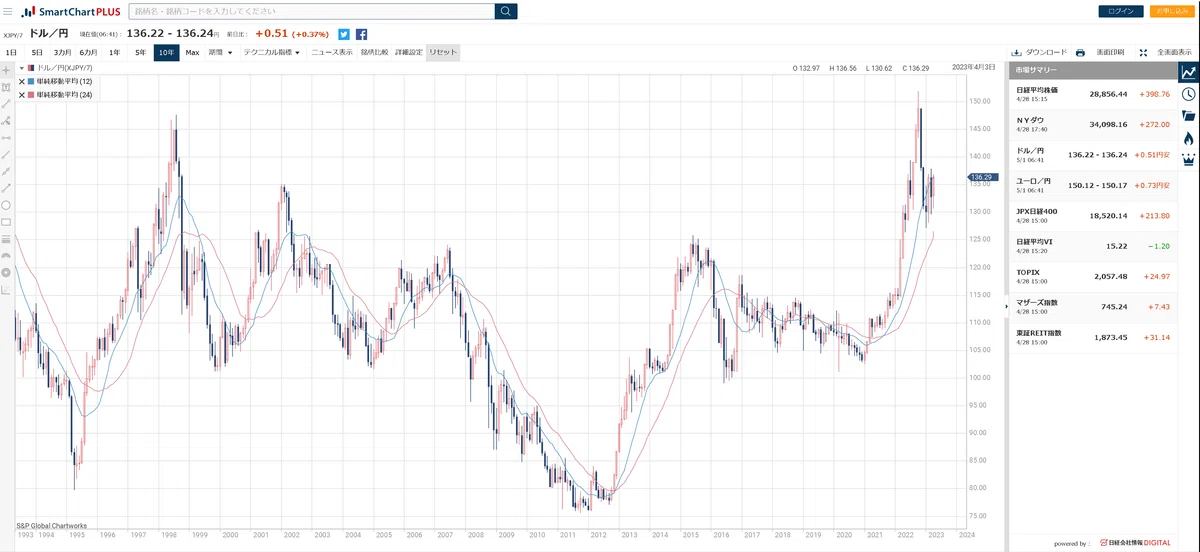
Task: Share on Facebook icon
Action: click(x=362, y=34)
